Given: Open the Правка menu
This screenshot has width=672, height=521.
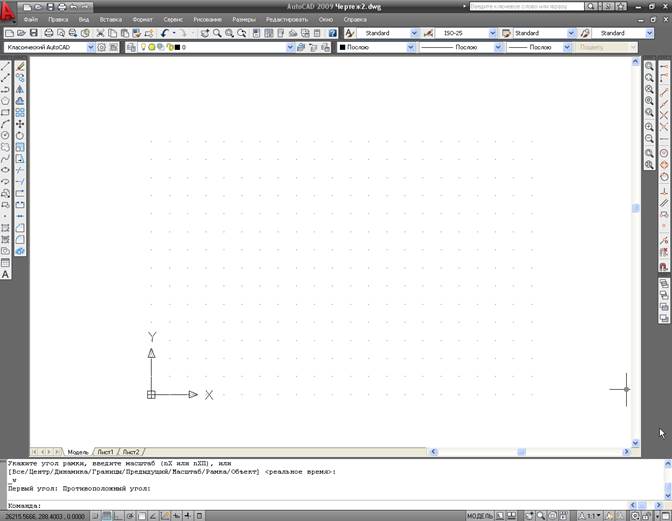Looking at the screenshot, I should (58, 20).
